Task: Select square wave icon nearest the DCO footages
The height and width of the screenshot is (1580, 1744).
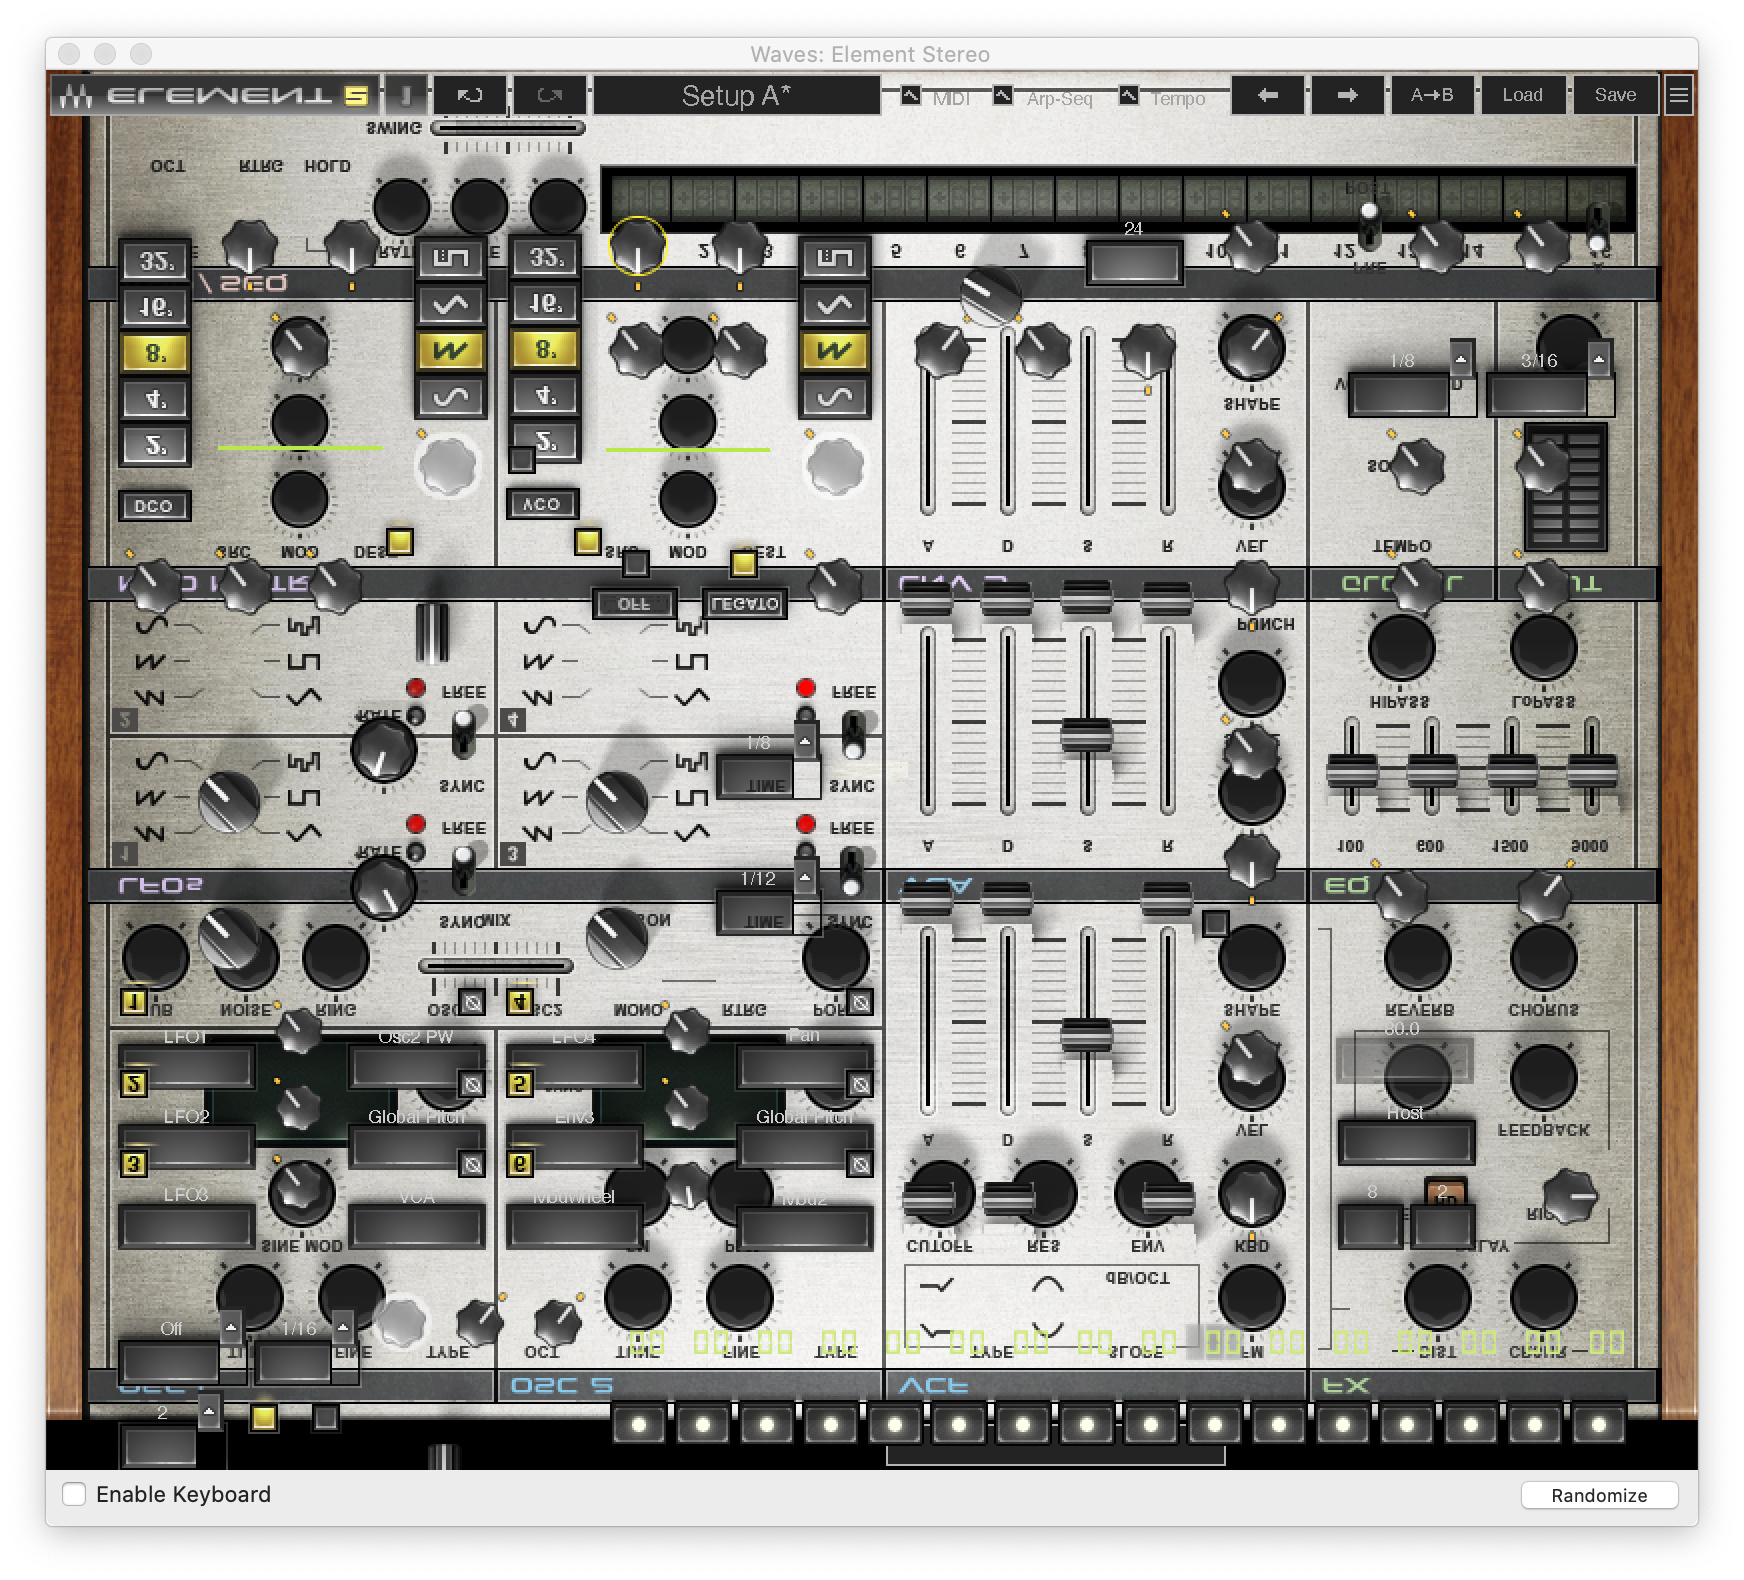Action: coord(451,259)
